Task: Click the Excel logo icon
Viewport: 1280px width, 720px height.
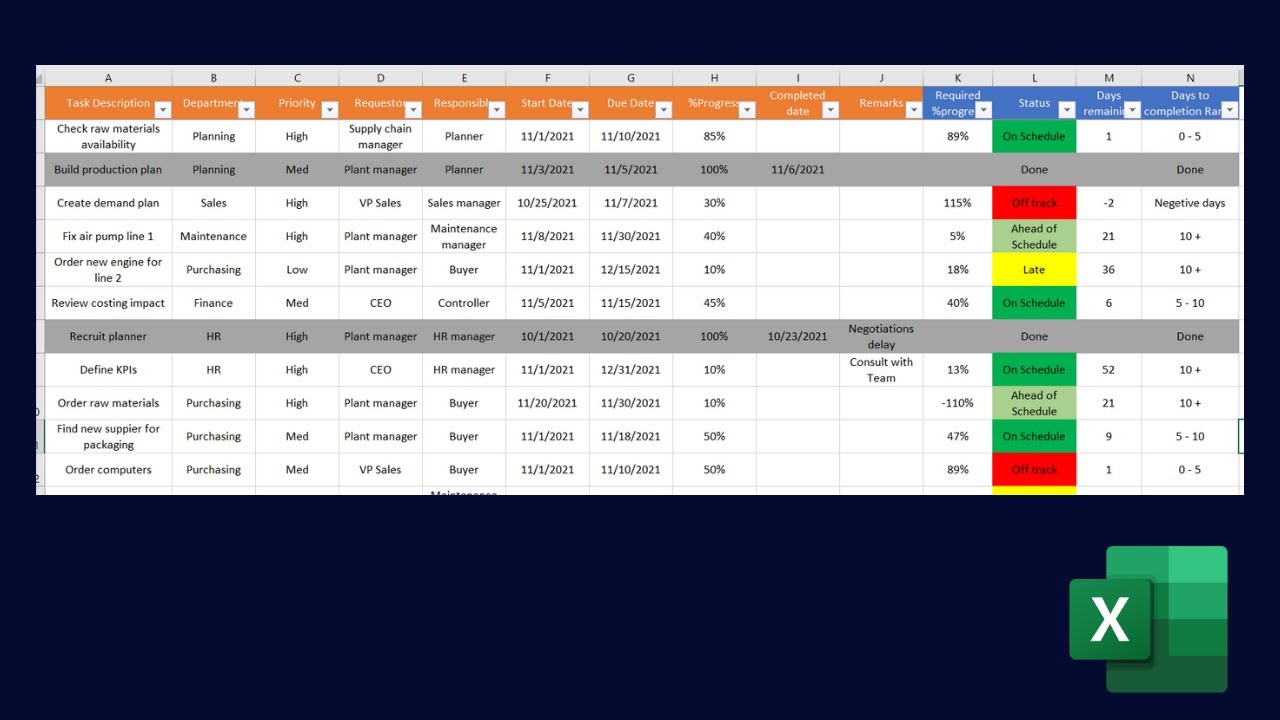Action: 1148,619
